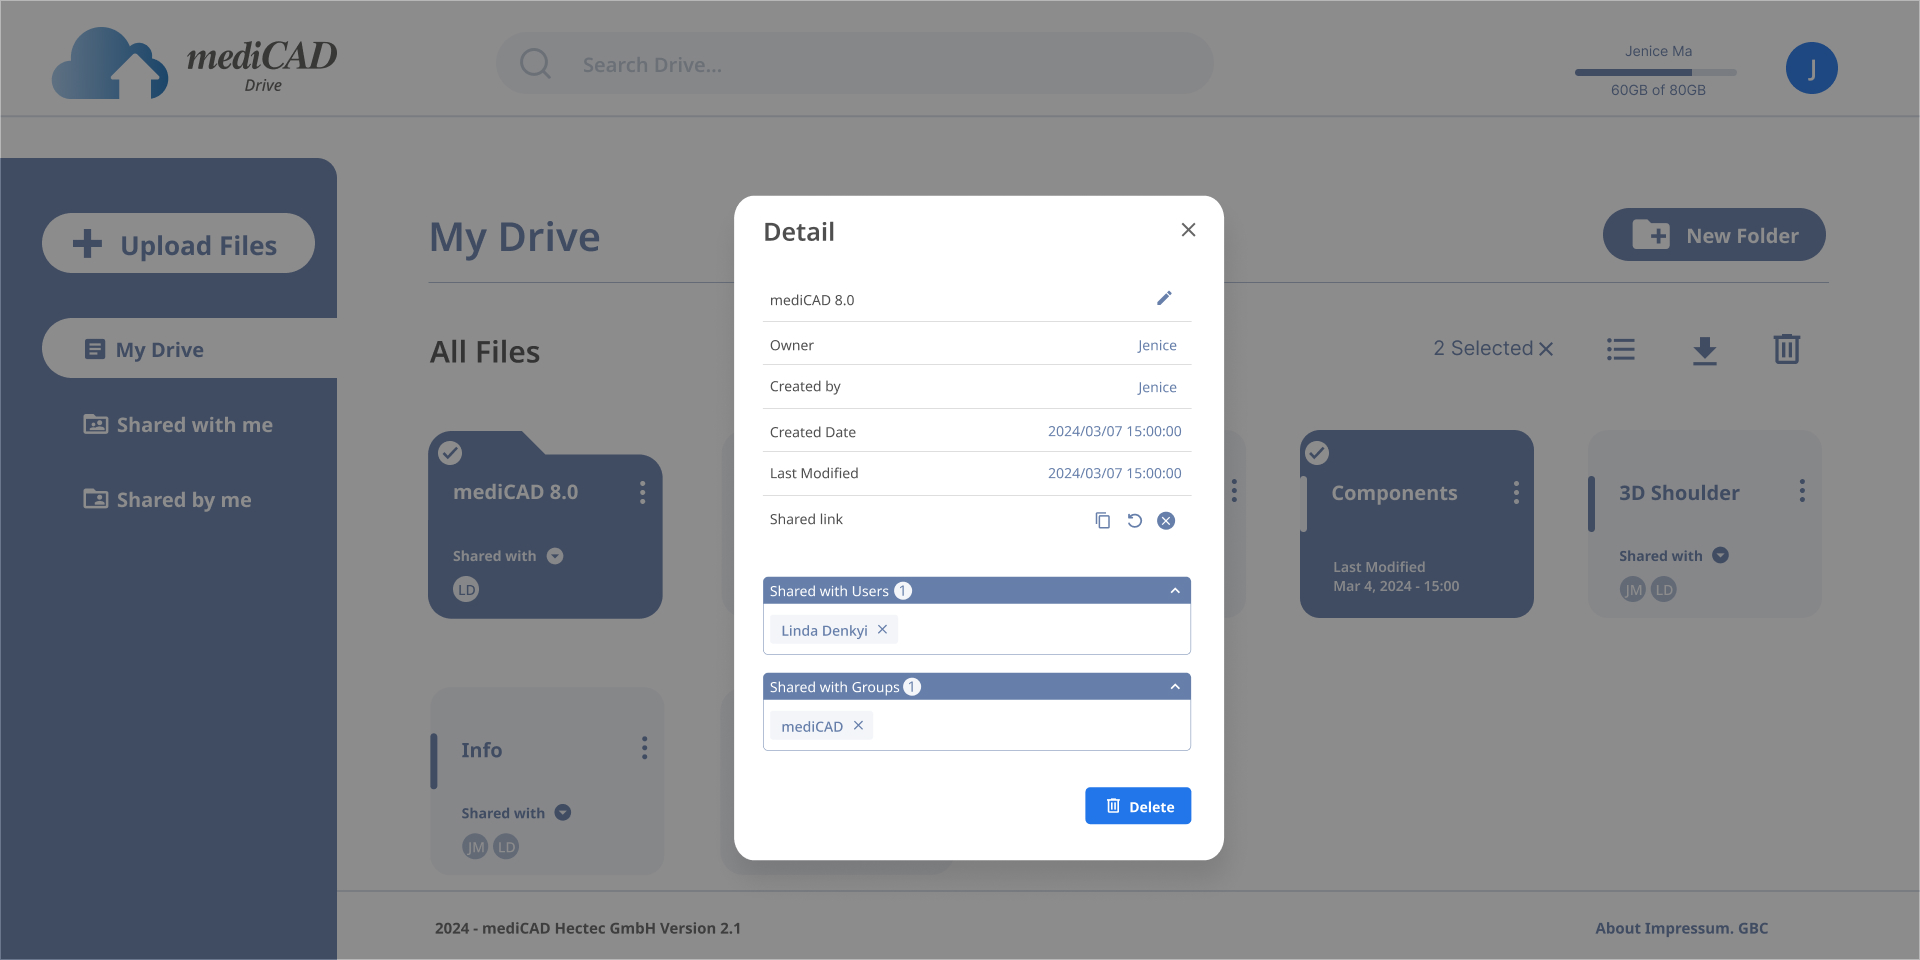
Task: Open Shared with me section
Action: pyautogui.click(x=178, y=424)
